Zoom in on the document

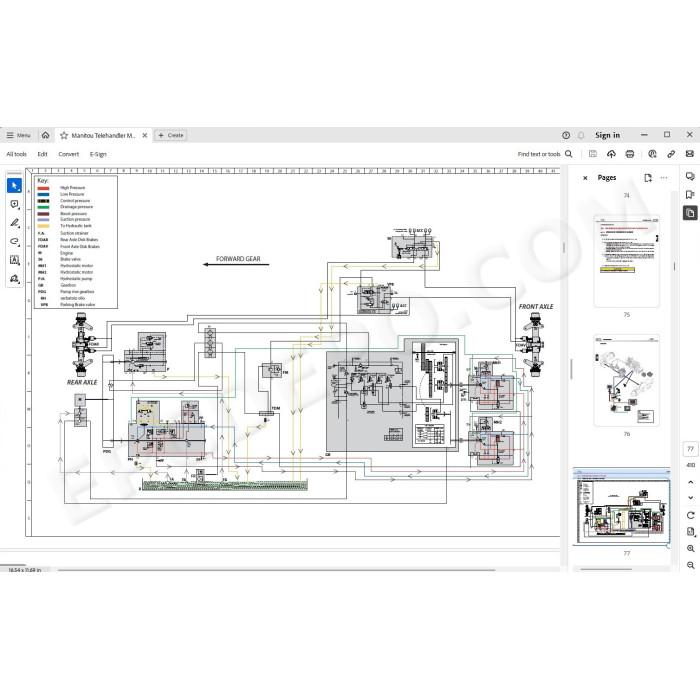click(691, 549)
